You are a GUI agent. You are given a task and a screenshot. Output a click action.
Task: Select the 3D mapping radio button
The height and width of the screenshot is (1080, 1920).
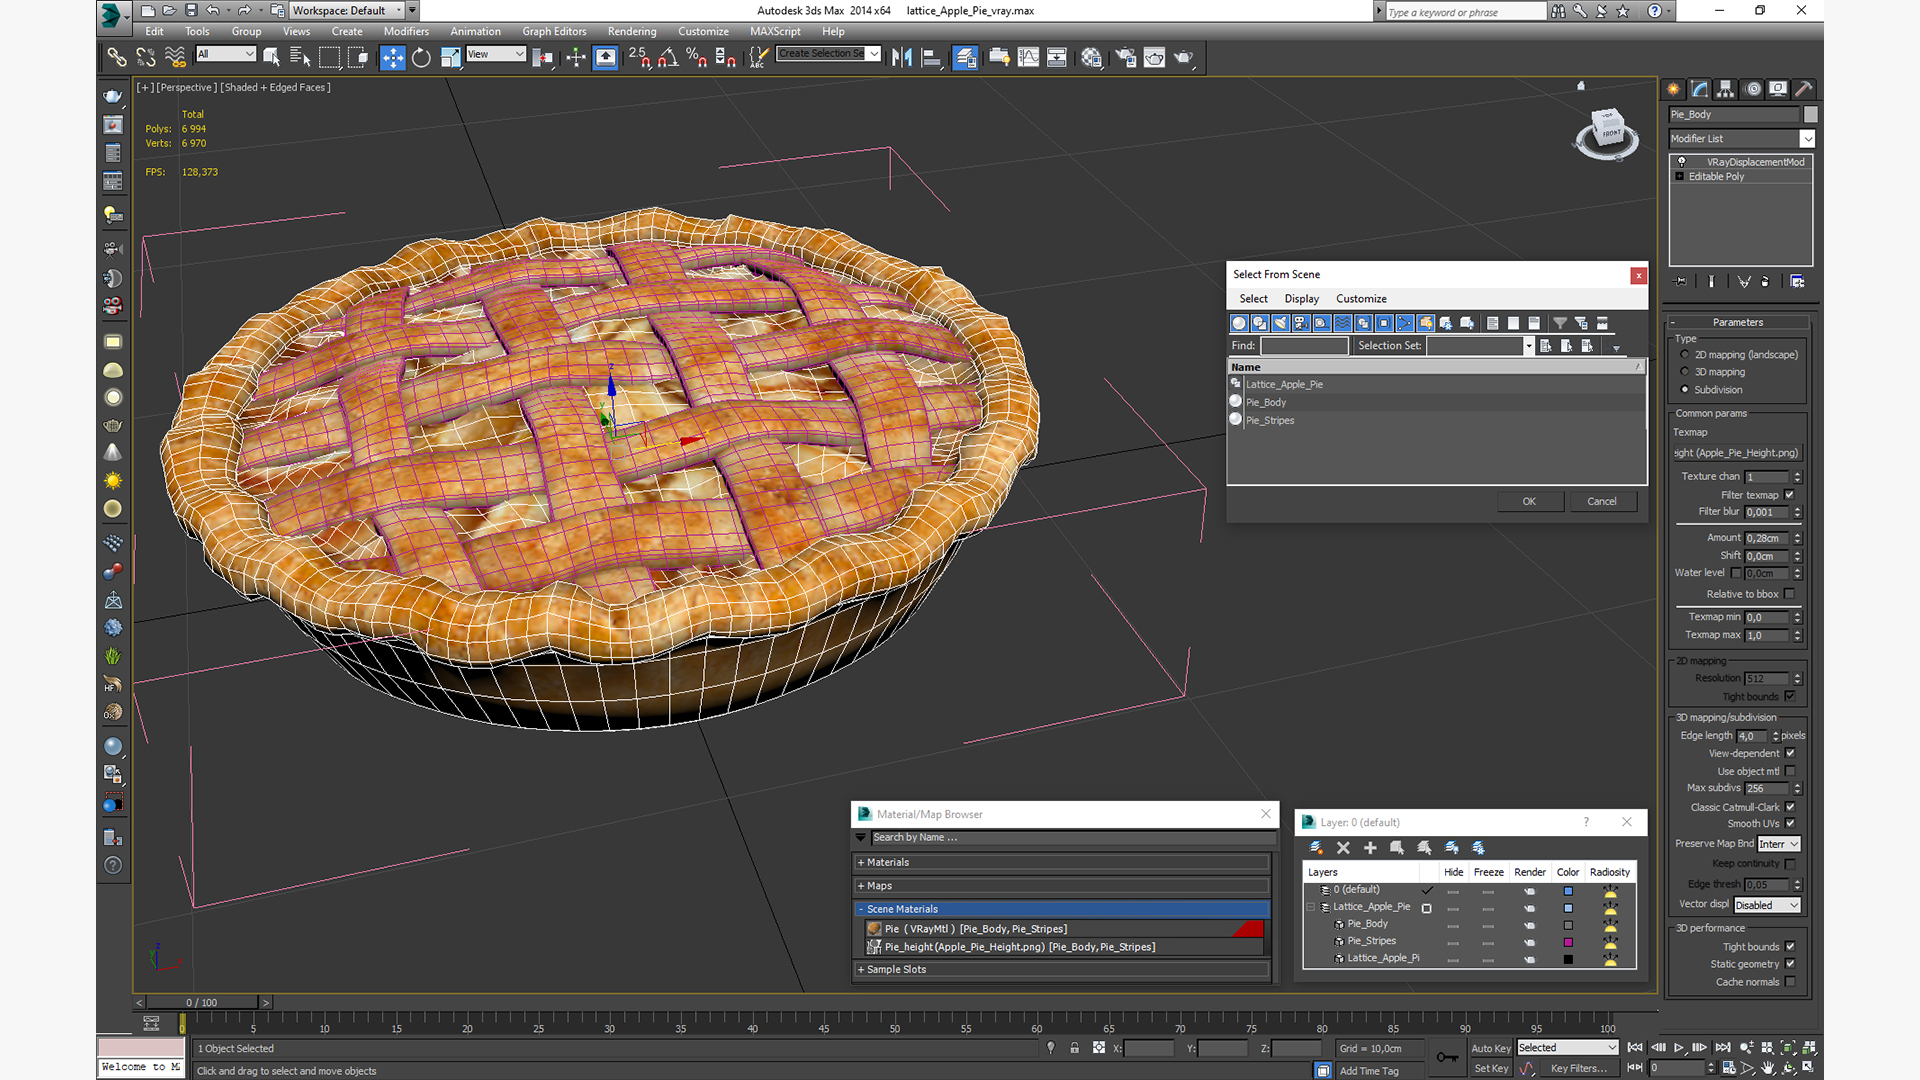[x=1685, y=372]
